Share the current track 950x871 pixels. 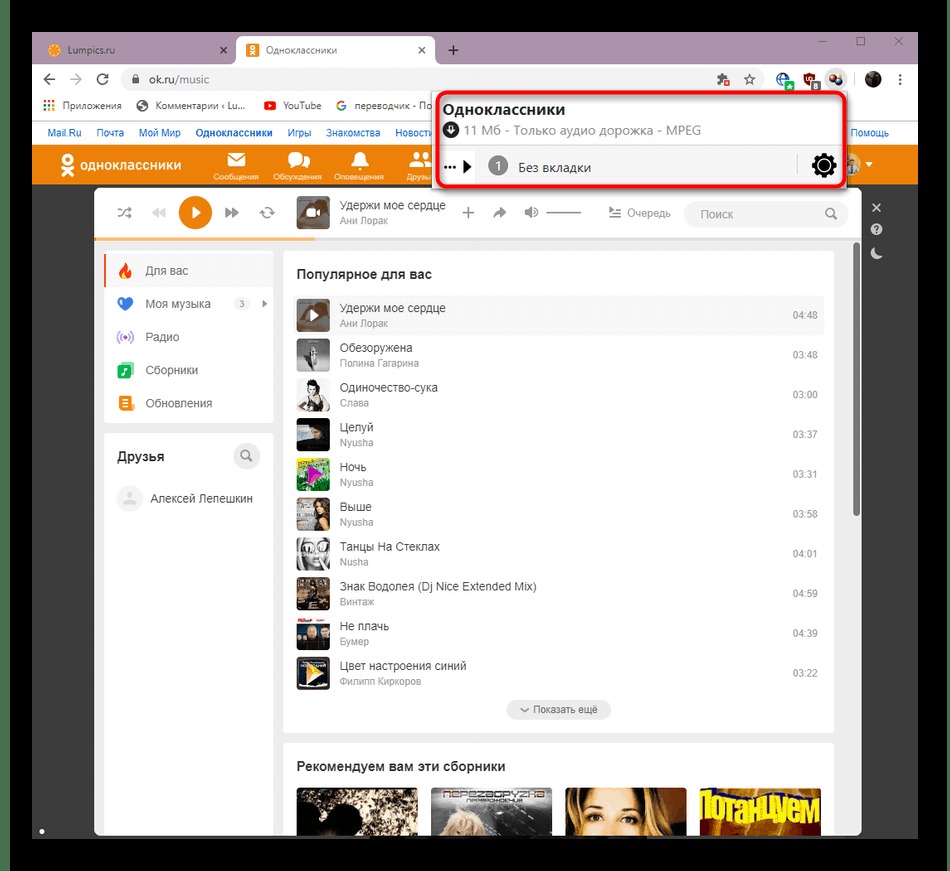(499, 213)
